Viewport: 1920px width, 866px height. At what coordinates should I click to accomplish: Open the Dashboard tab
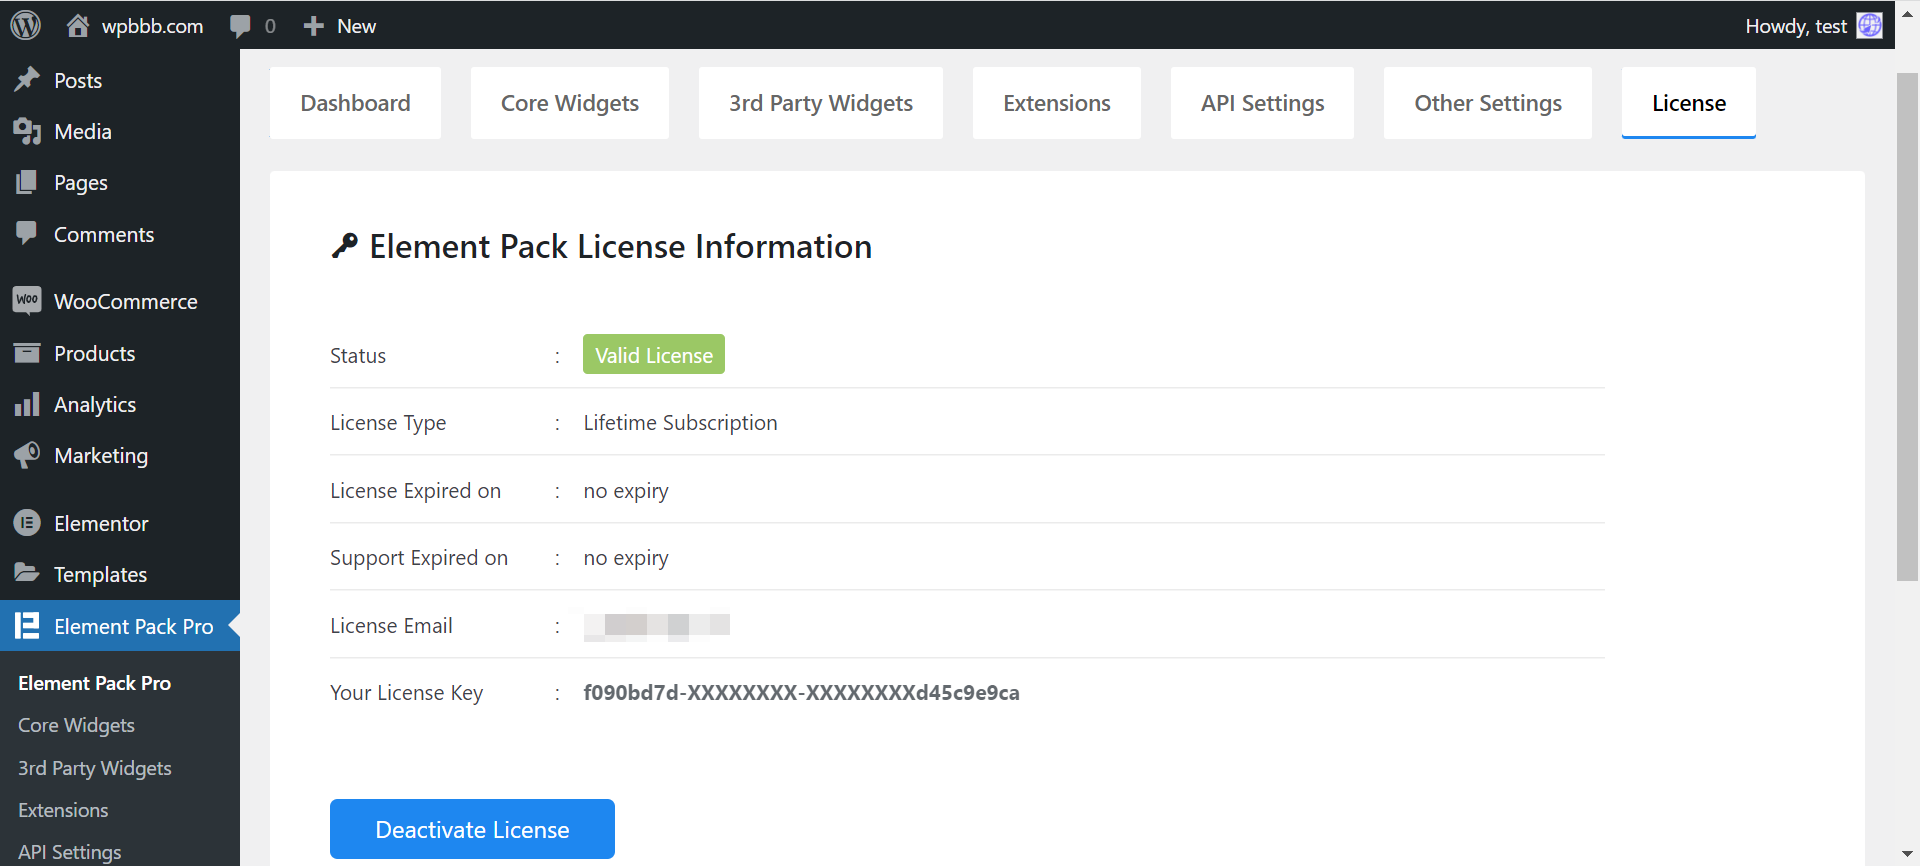[355, 103]
